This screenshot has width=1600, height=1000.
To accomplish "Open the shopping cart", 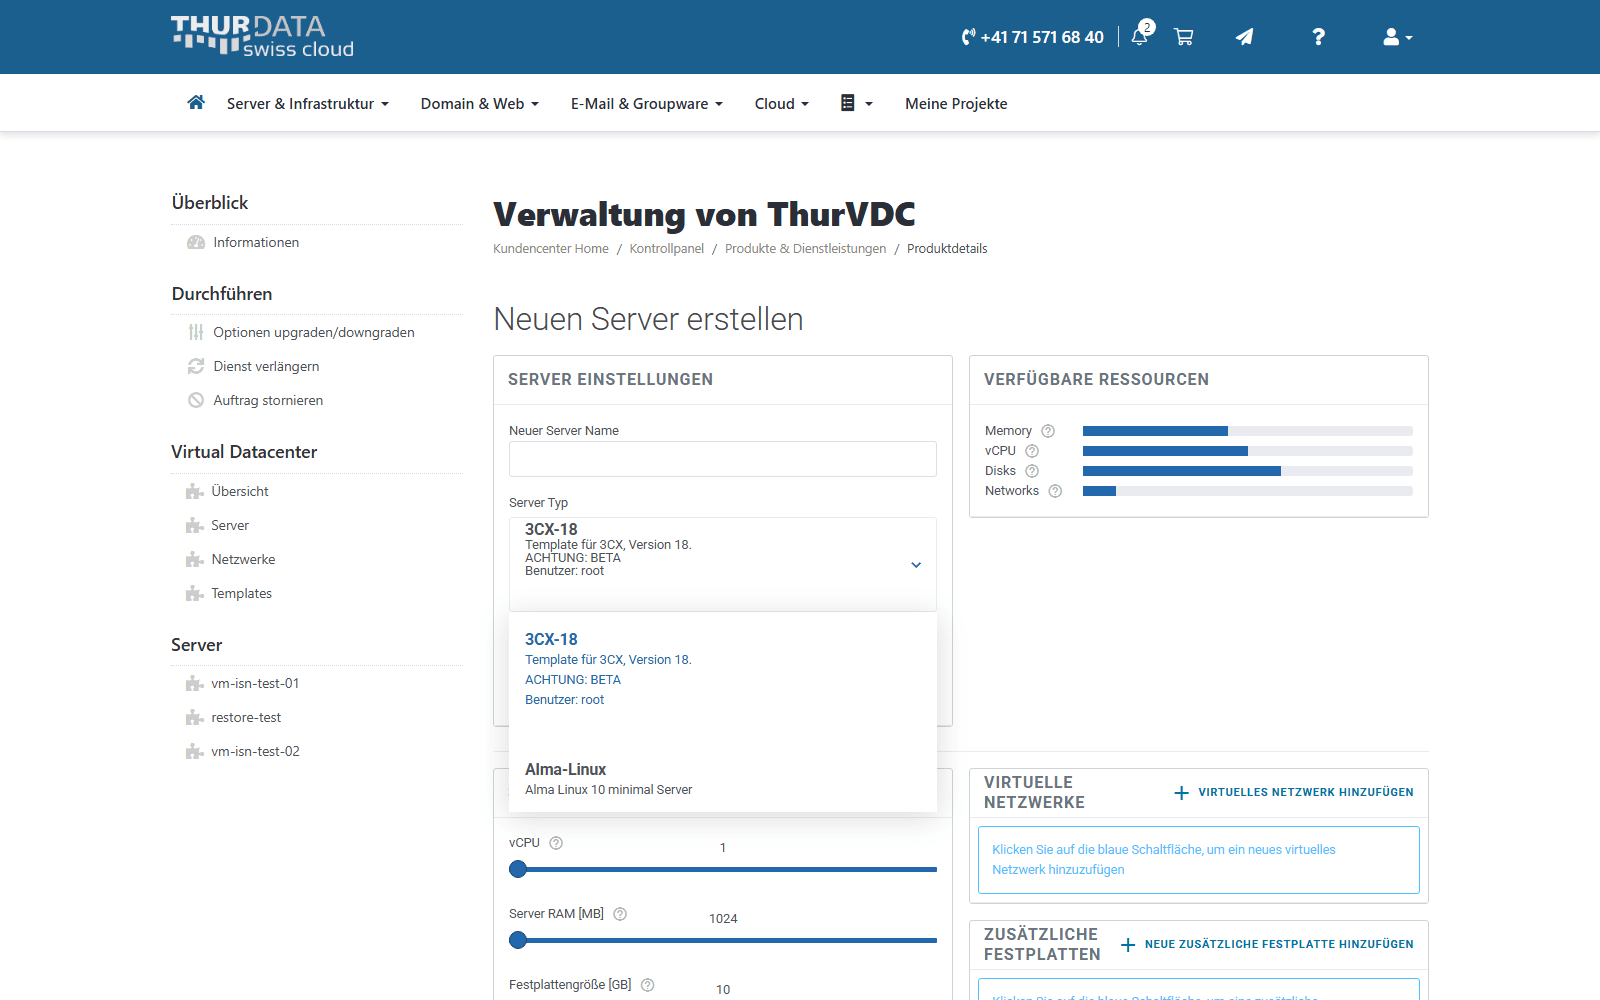I will click(x=1184, y=37).
